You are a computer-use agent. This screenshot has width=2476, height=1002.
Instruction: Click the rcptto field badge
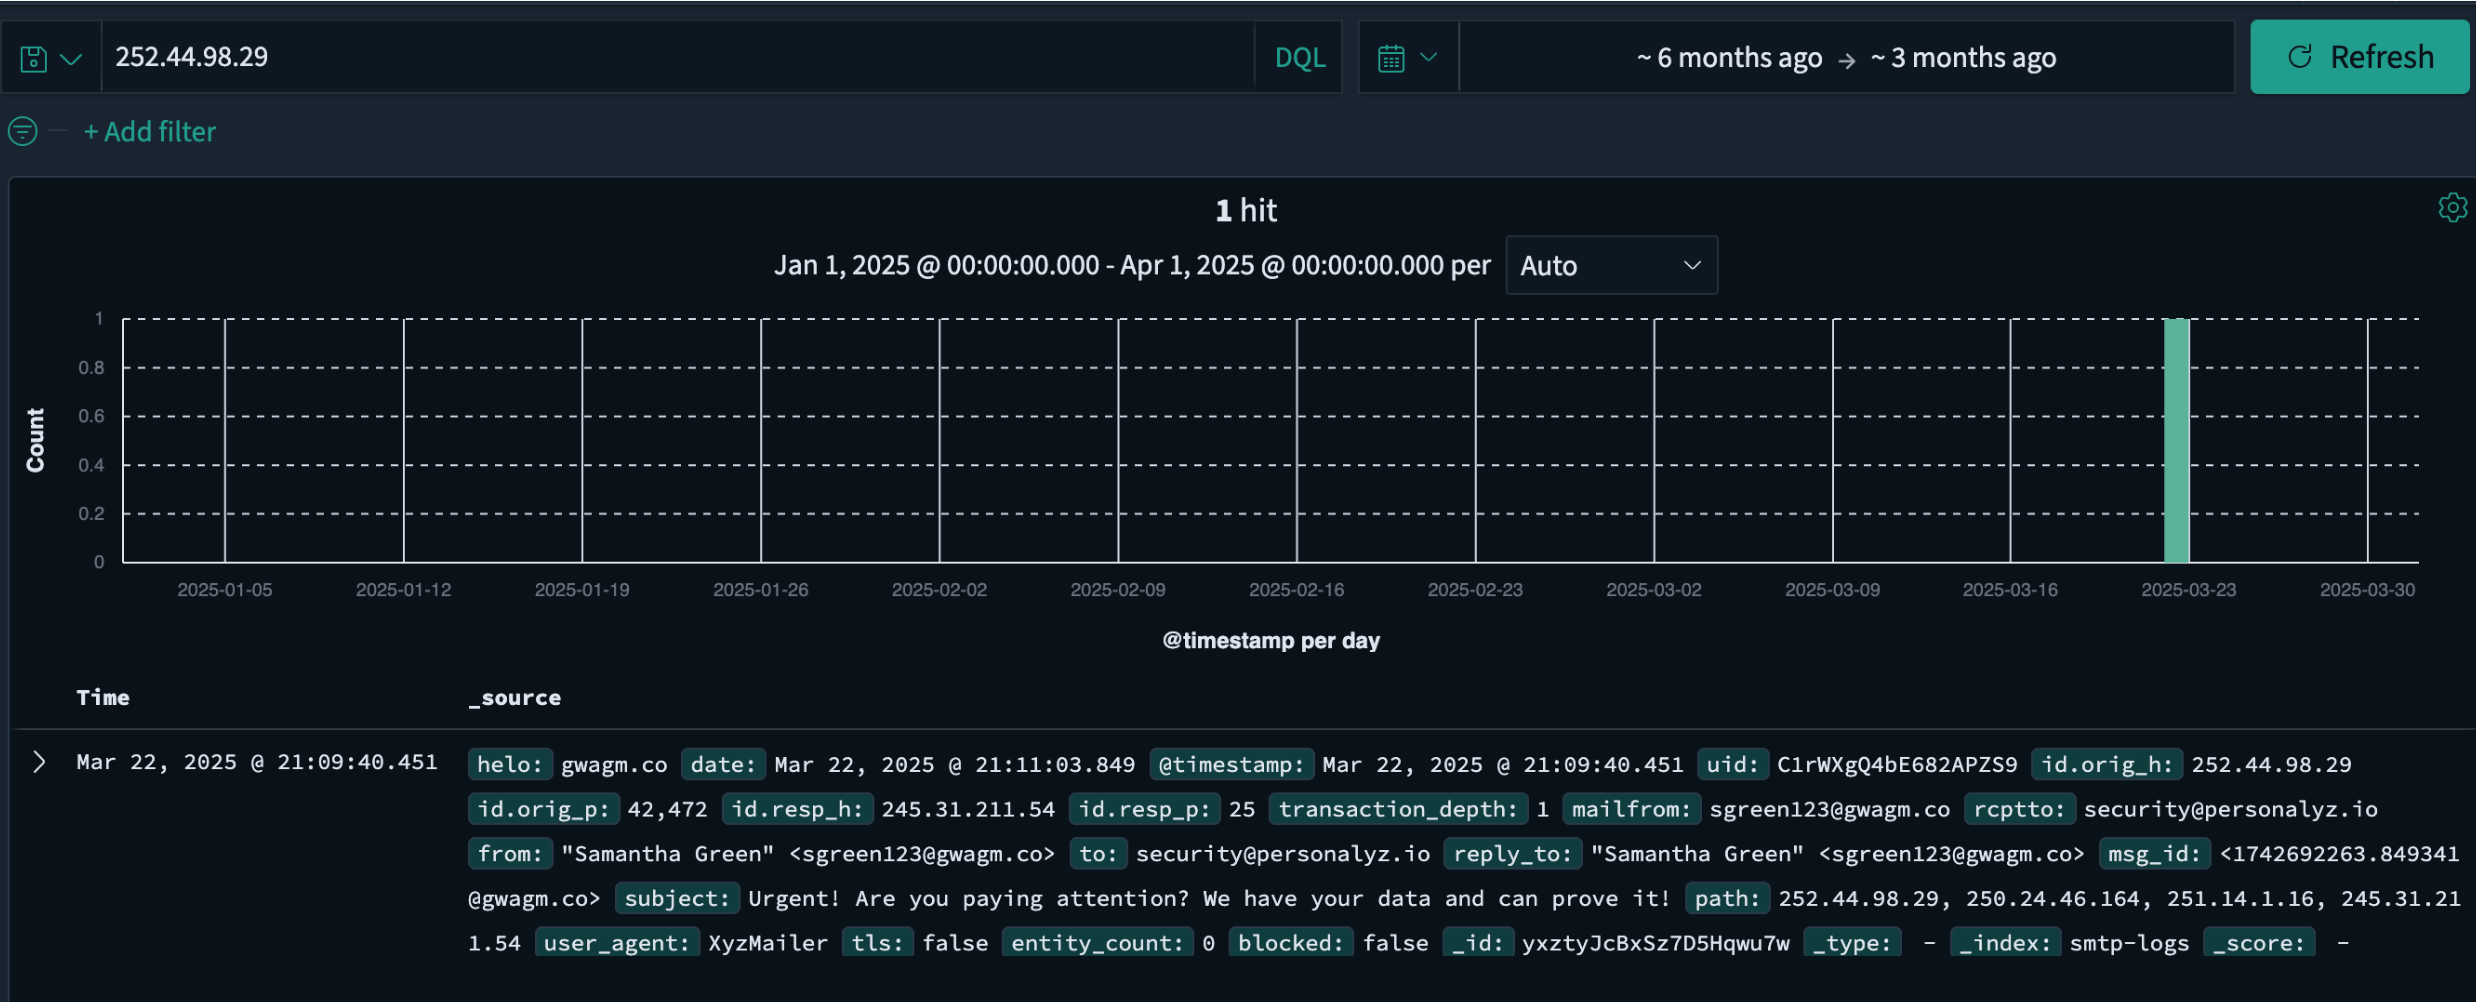(x=2019, y=809)
